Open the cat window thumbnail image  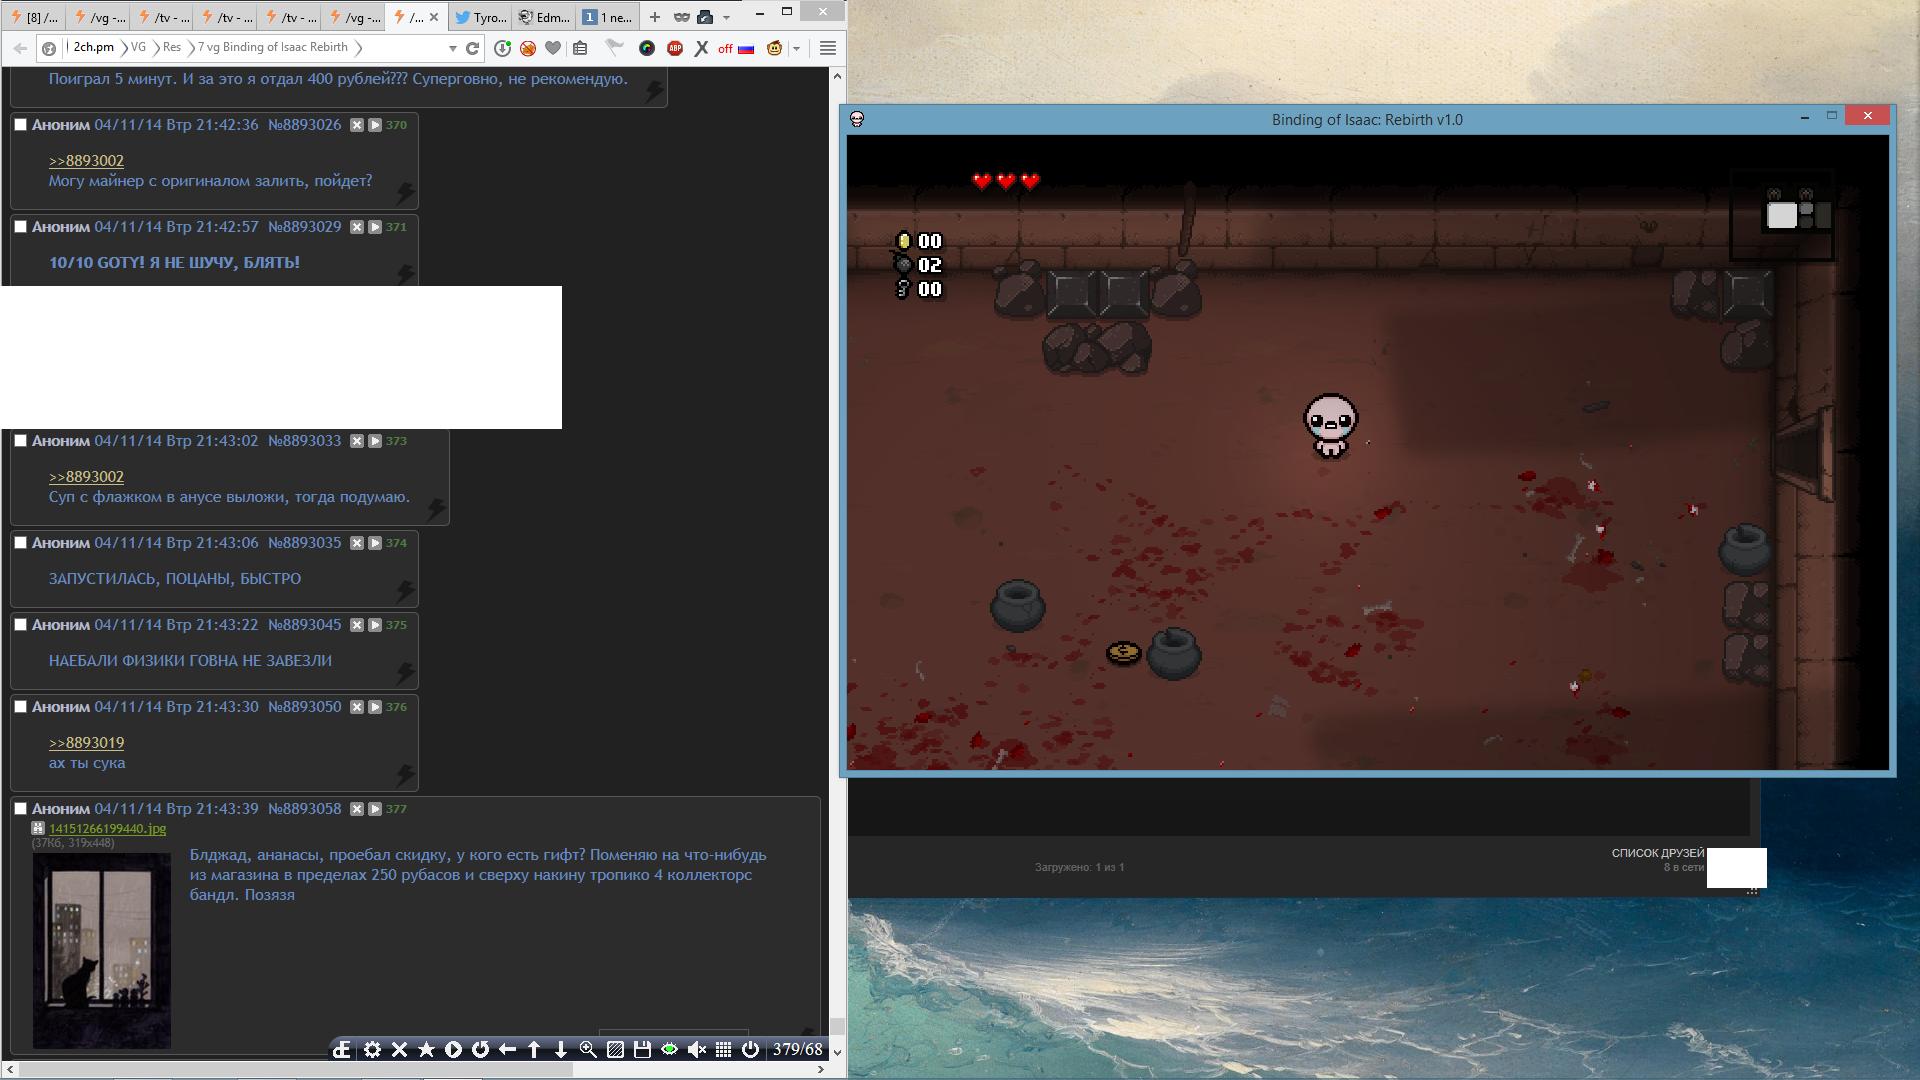click(101, 950)
